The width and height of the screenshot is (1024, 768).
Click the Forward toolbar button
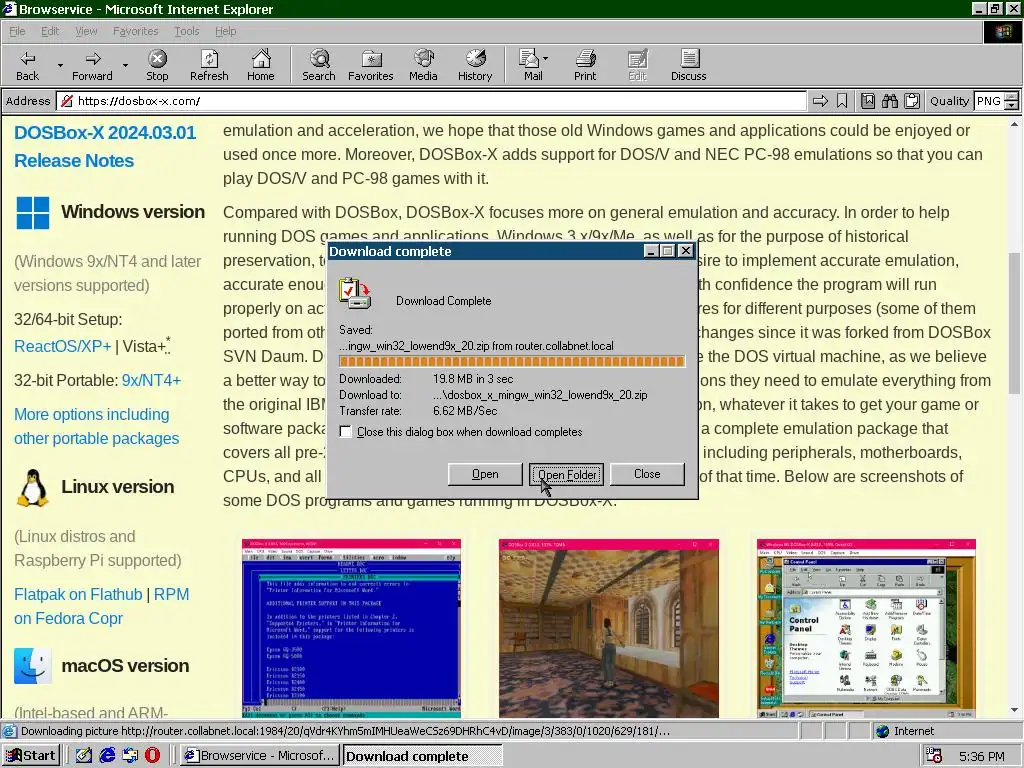[x=92, y=65]
